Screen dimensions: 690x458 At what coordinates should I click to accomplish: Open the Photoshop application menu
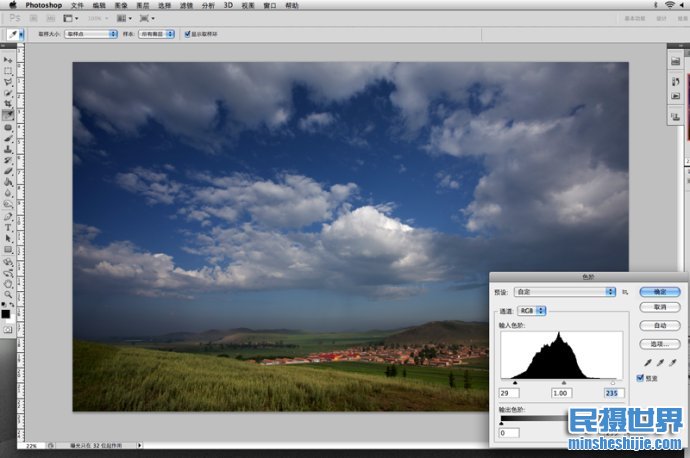(43, 5)
